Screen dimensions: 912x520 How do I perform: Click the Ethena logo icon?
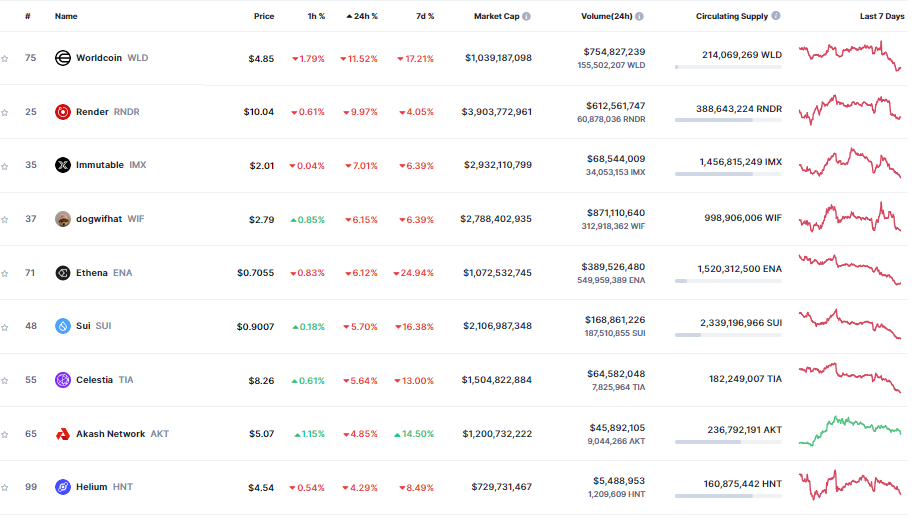[x=63, y=273]
